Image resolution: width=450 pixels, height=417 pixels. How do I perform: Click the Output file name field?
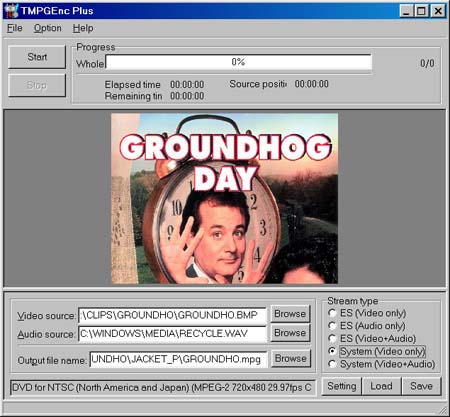coord(178,359)
